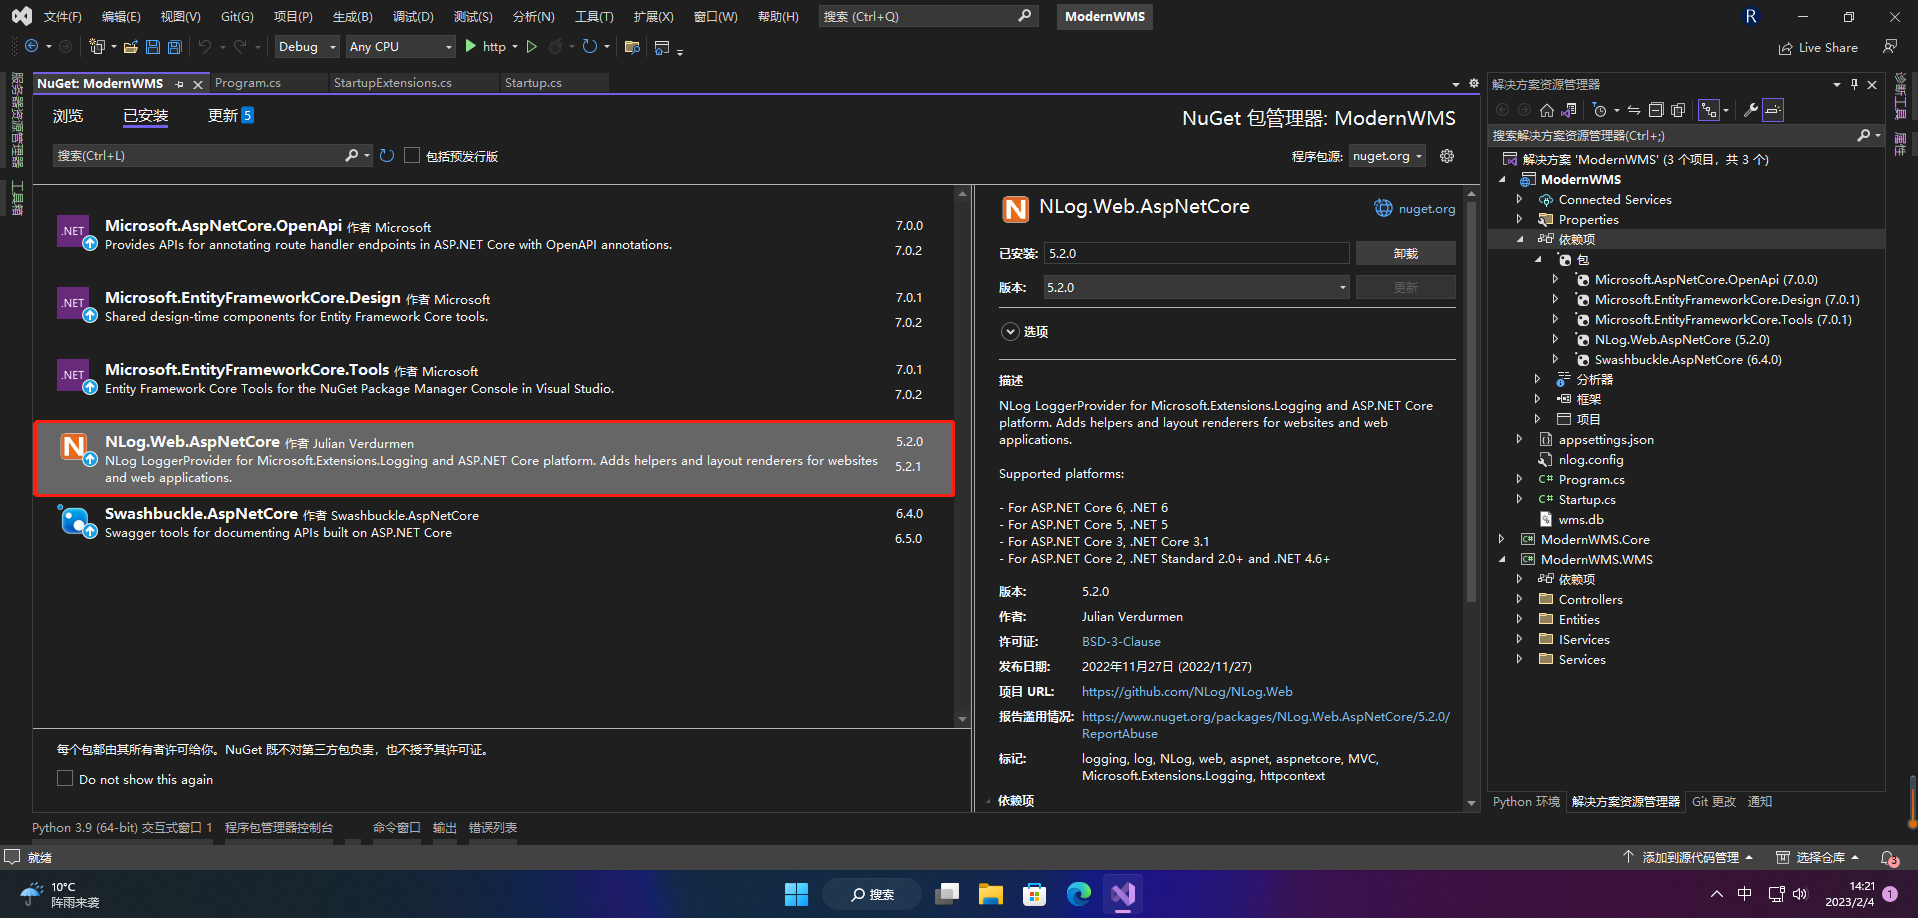Pin the Solution Explorer panel

pos(1854,85)
